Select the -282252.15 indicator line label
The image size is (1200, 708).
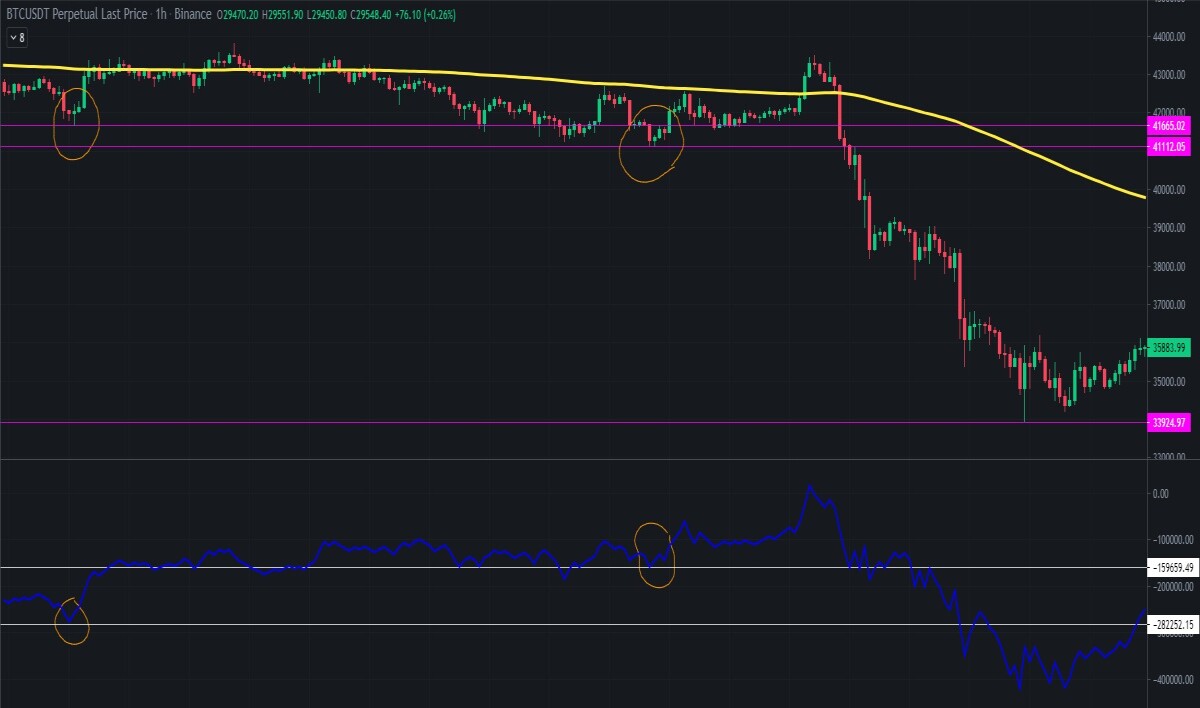pos(1171,625)
